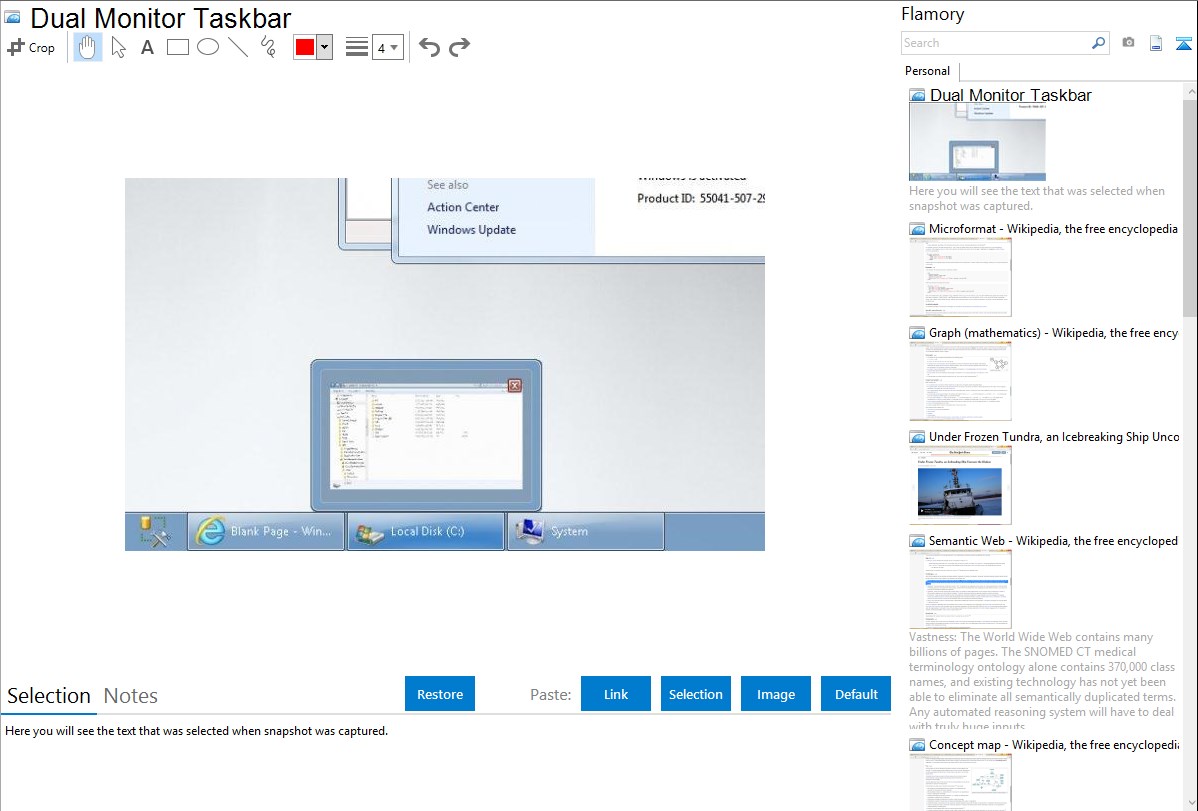This screenshot has height=811, width=1198.
Task: Open the line width dropdown showing 4
Action: tap(387, 47)
